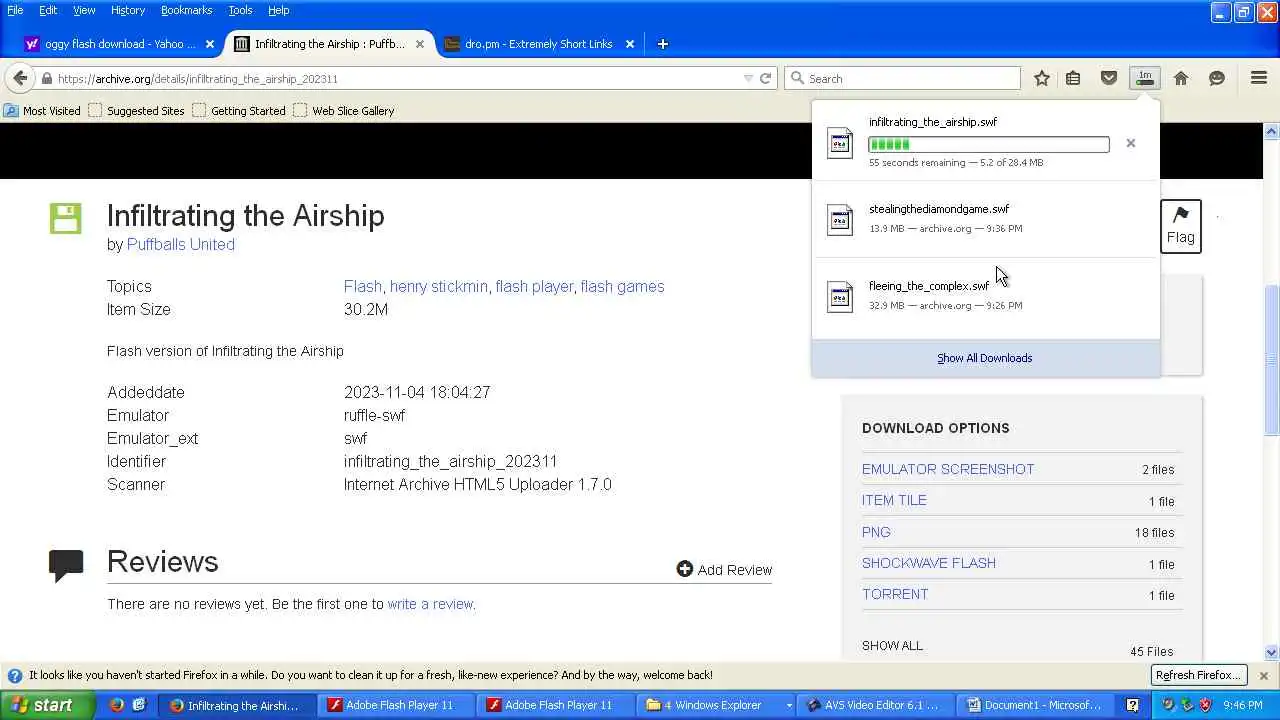Open the History menu
Viewport: 1280px width, 720px height.
click(x=128, y=10)
